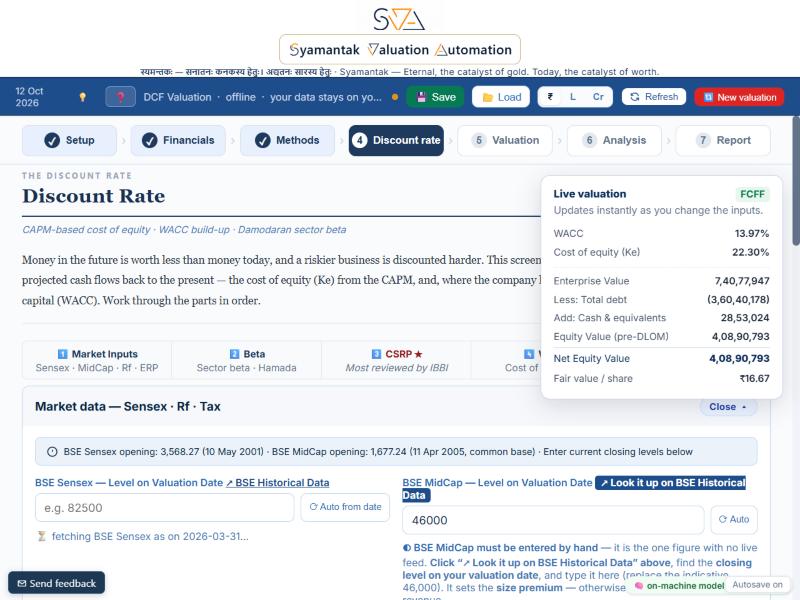Save the current valuation
This screenshot has height=600, width=800.
(436, 97)
